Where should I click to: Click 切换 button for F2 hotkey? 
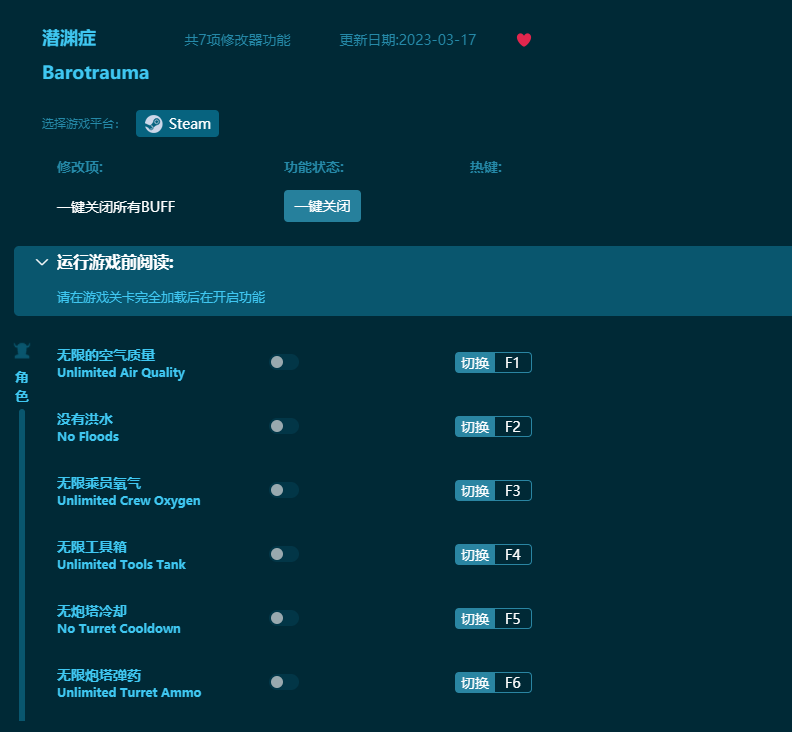coord(475,427)
